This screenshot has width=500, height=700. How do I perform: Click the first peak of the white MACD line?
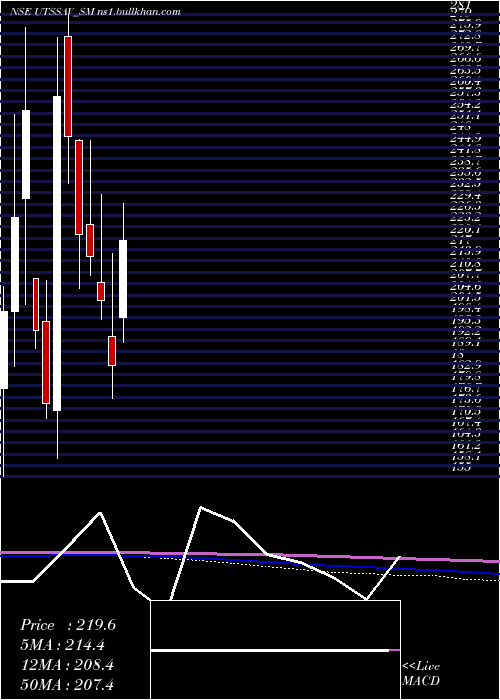pyautogui.click(x=100, y=513)
